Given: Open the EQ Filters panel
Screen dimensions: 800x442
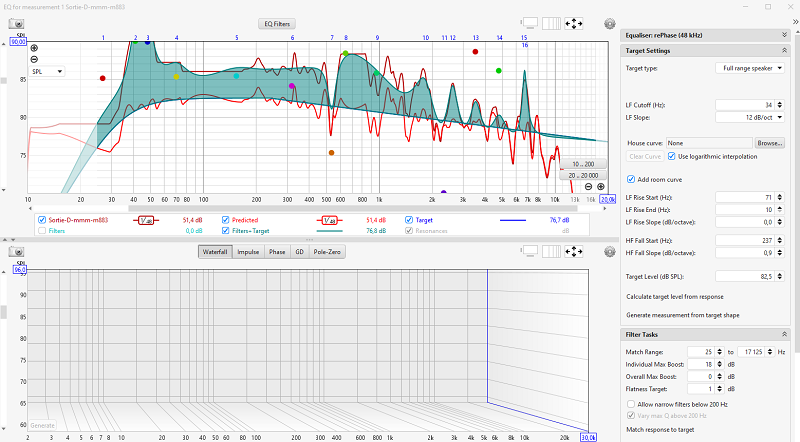Looking at the screenshot, I should [x=277, y=24].
